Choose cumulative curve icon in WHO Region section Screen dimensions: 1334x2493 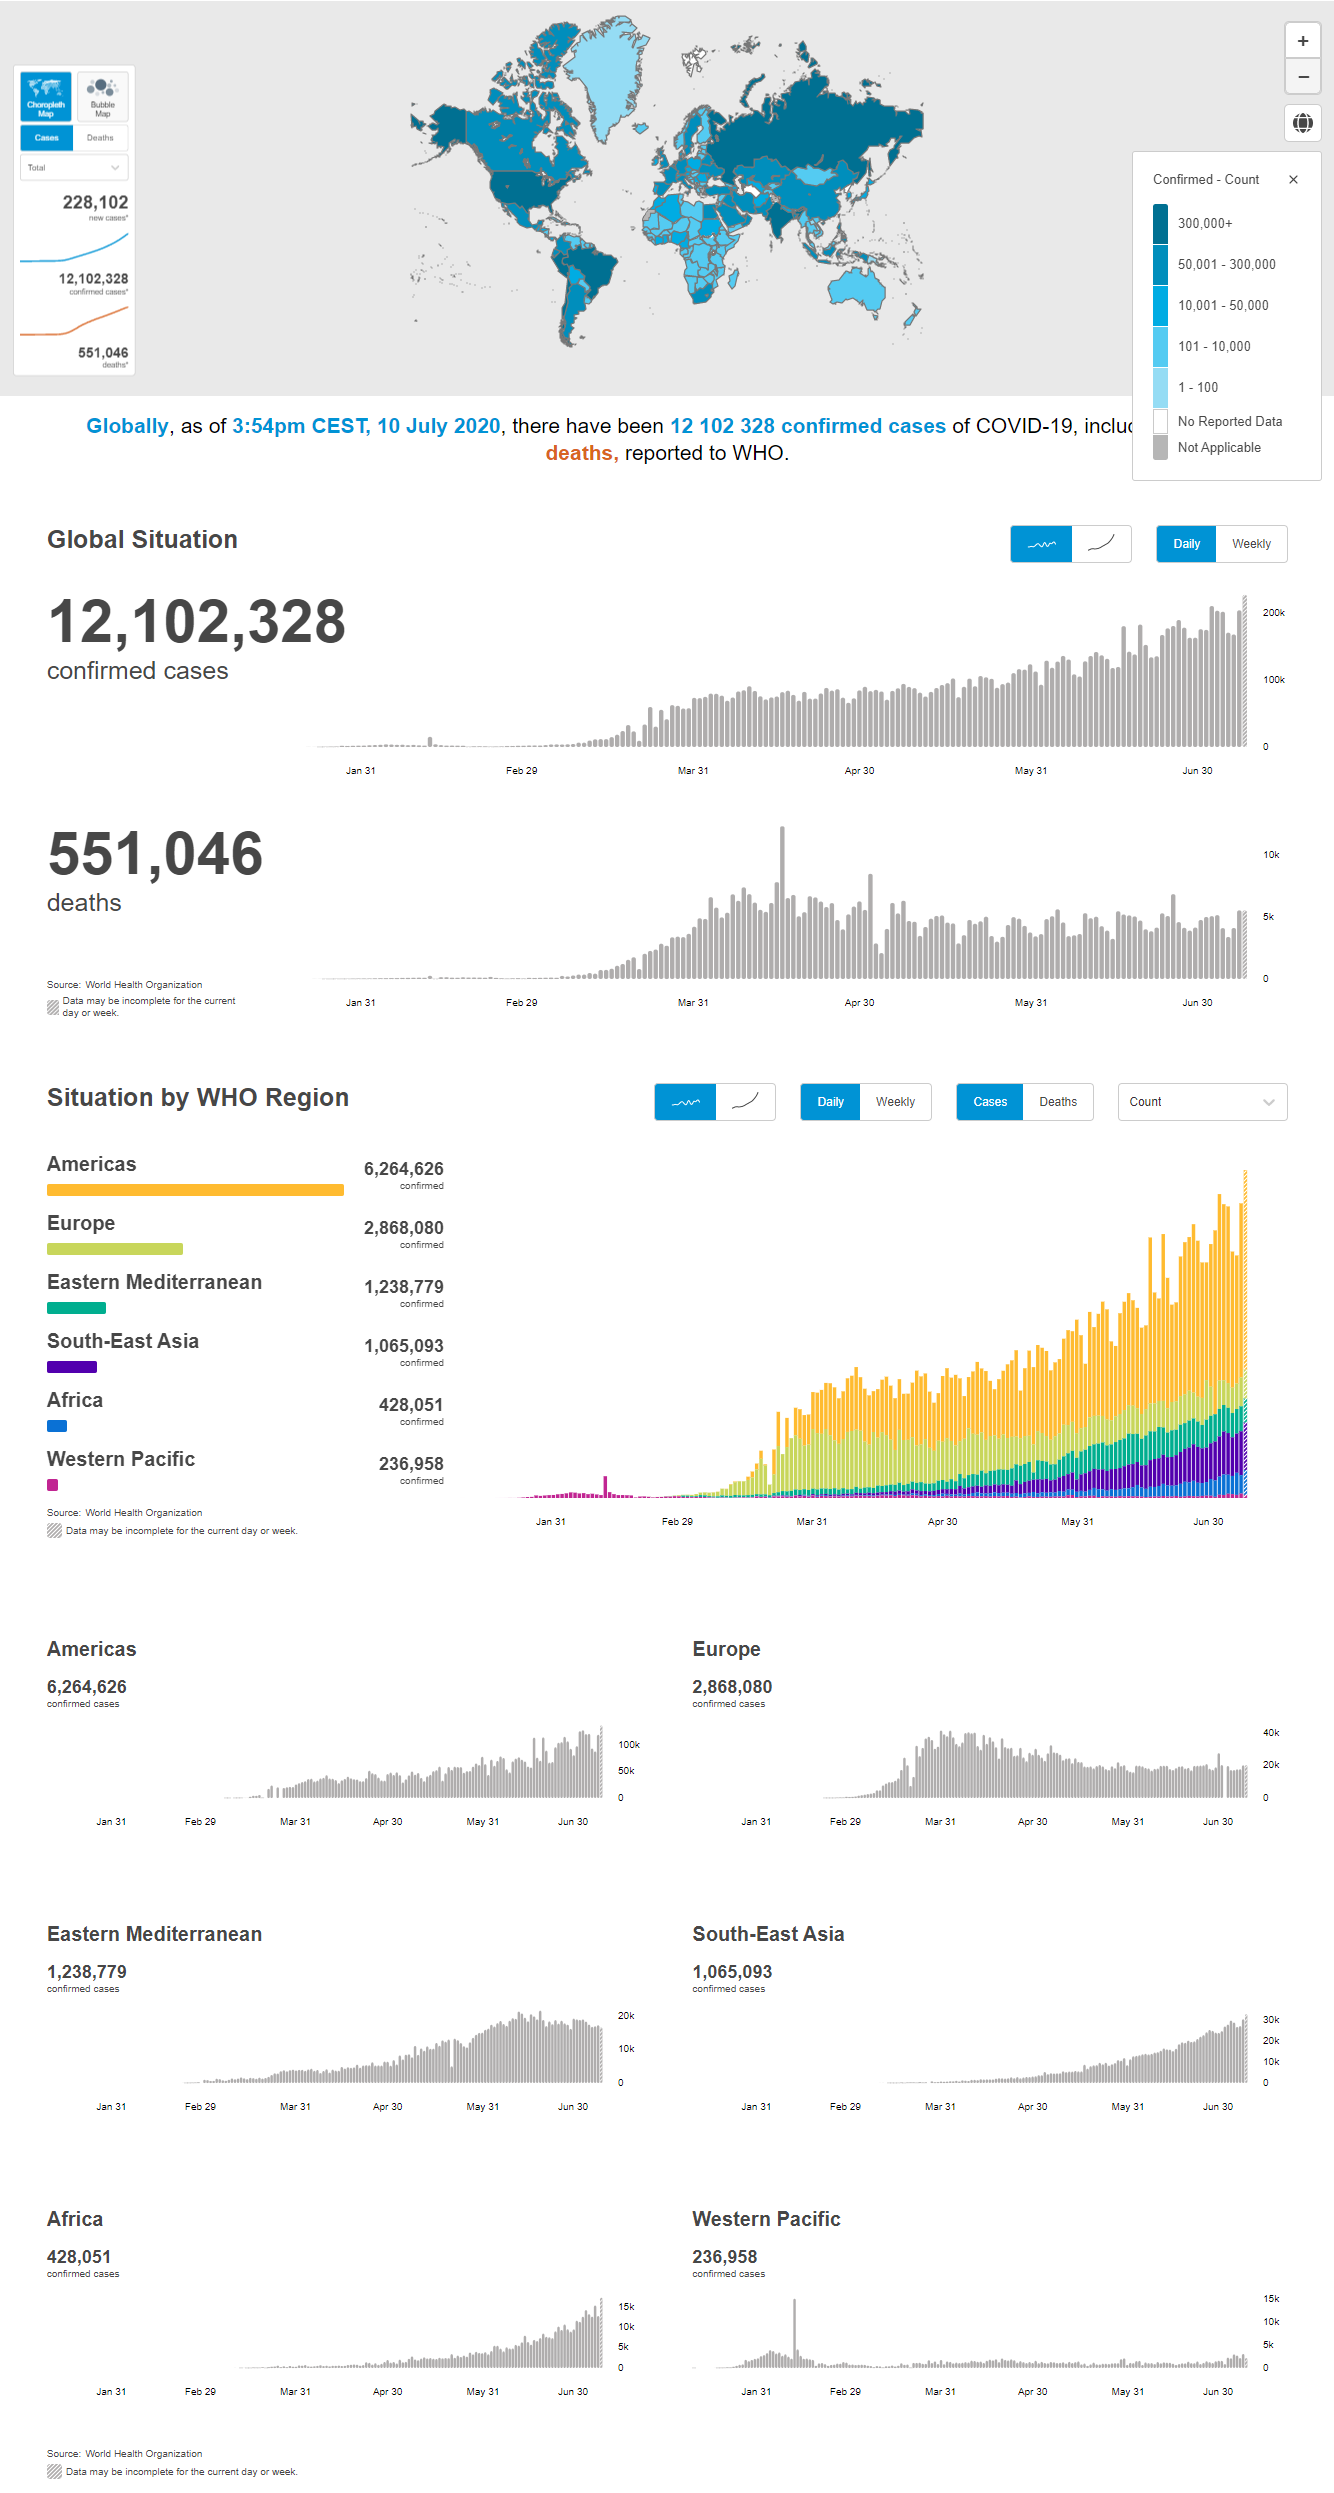(x=745, y=1102)
